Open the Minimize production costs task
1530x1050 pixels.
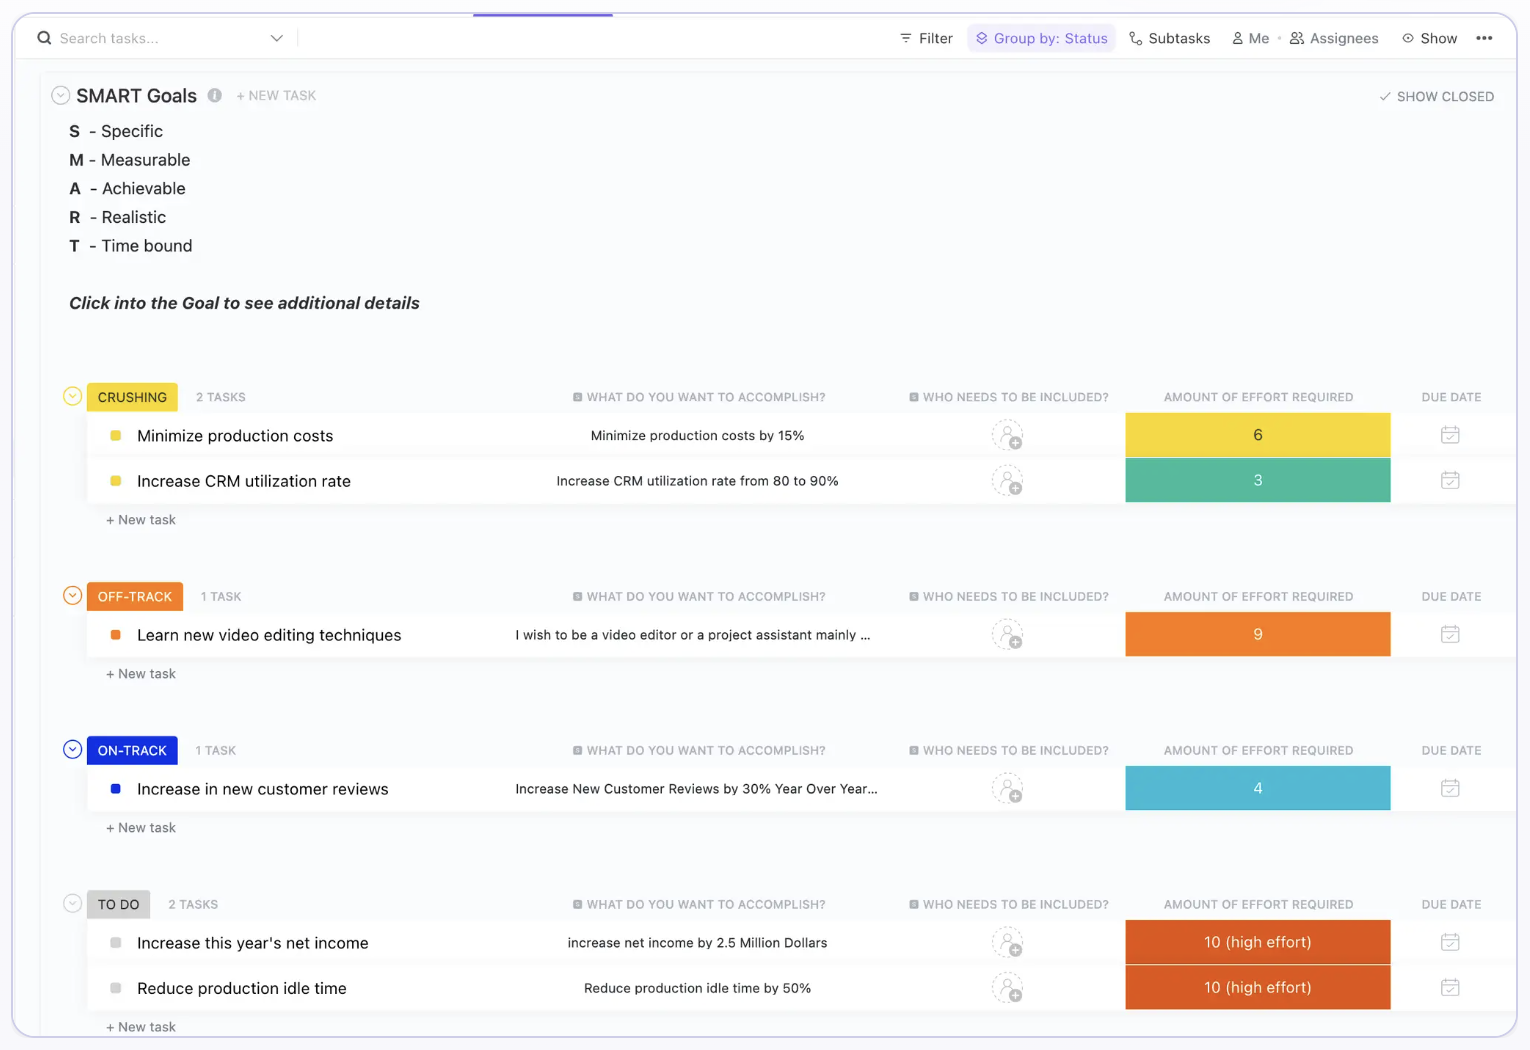pyautogui.click(x=235, y=436)
